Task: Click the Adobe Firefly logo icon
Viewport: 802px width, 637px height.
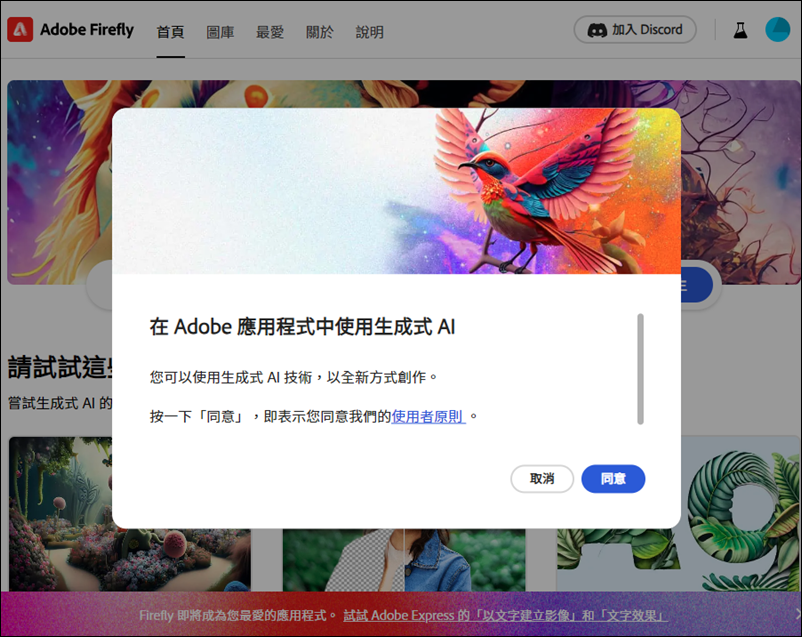Action: (x=20, y=30)
